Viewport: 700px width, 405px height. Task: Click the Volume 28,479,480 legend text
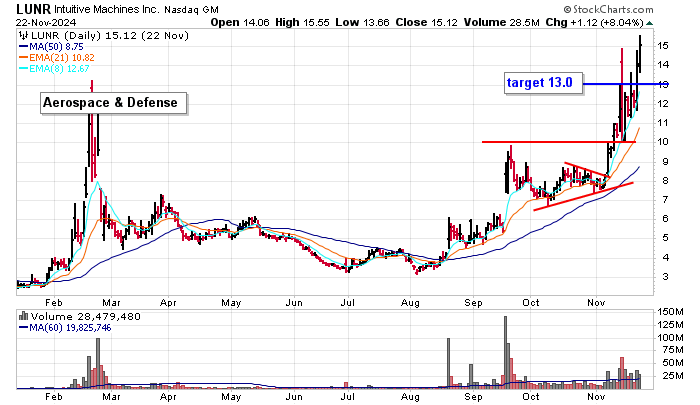[x=85, y=317]
